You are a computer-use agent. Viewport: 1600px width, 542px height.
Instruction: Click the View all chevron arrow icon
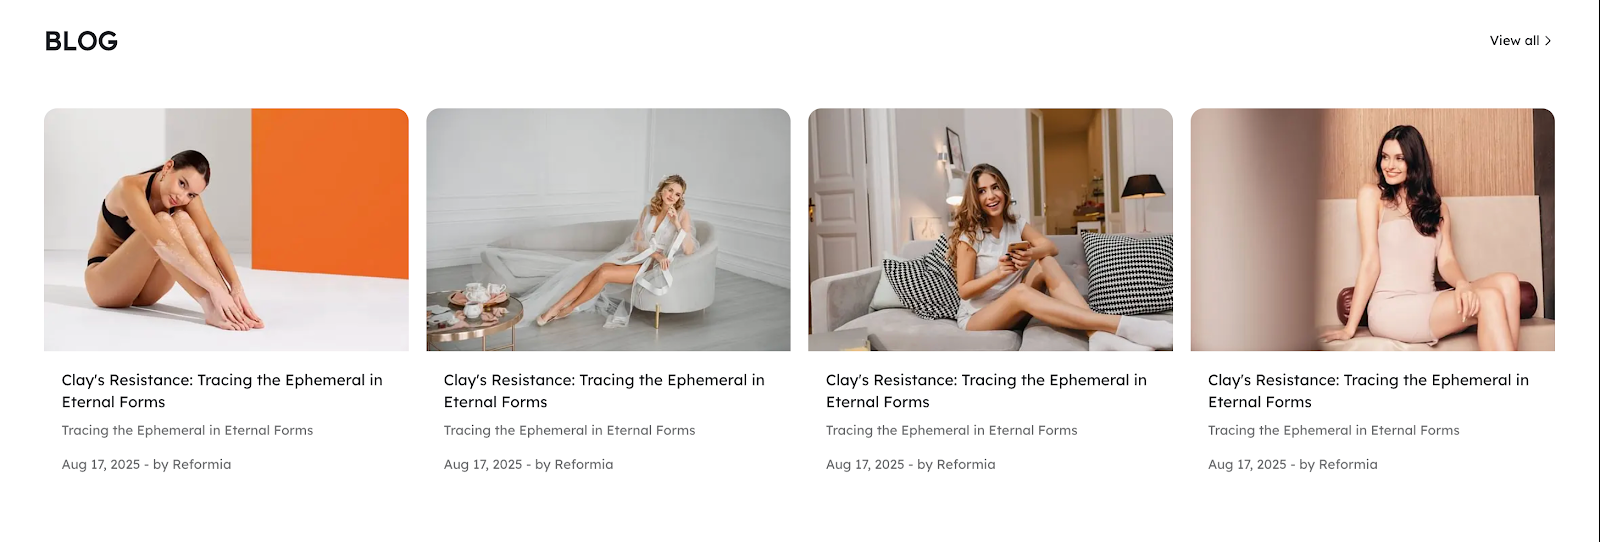[1548, 41]
